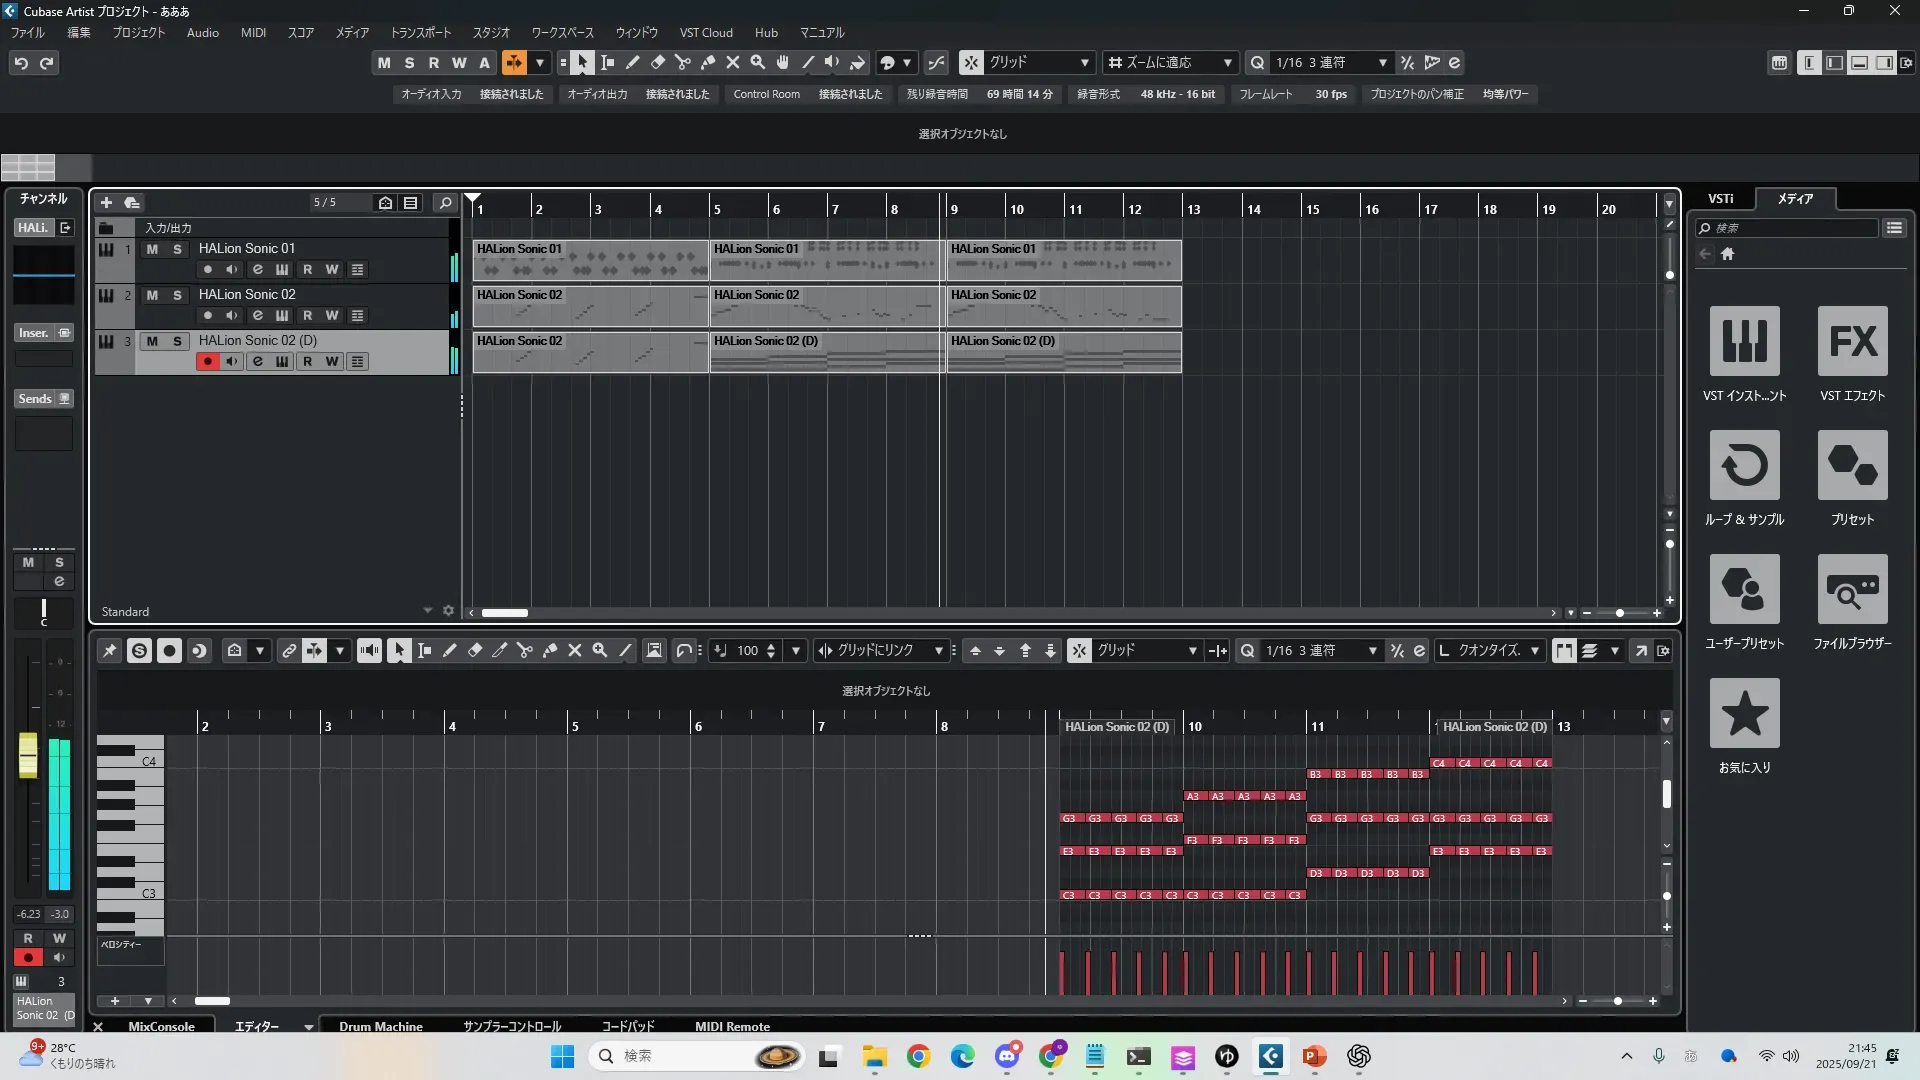Switch to the MixConsole tab
The image size is (1920, 1080).
[161, 1026]
